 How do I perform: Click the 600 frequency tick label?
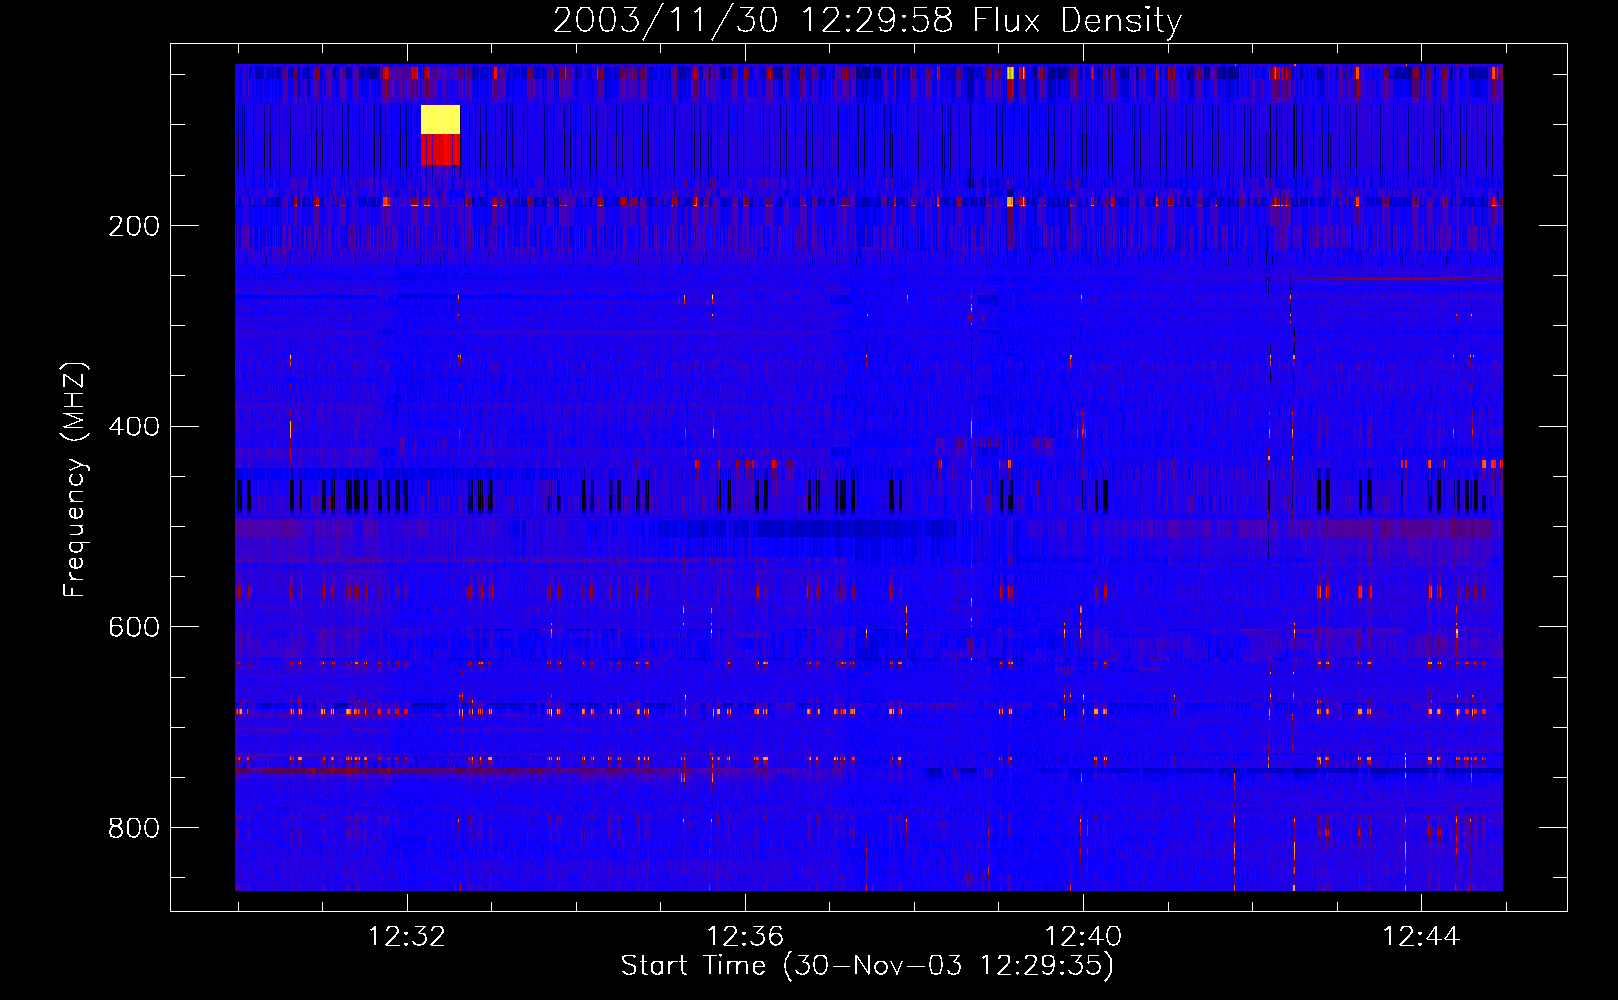coord(134,627)
